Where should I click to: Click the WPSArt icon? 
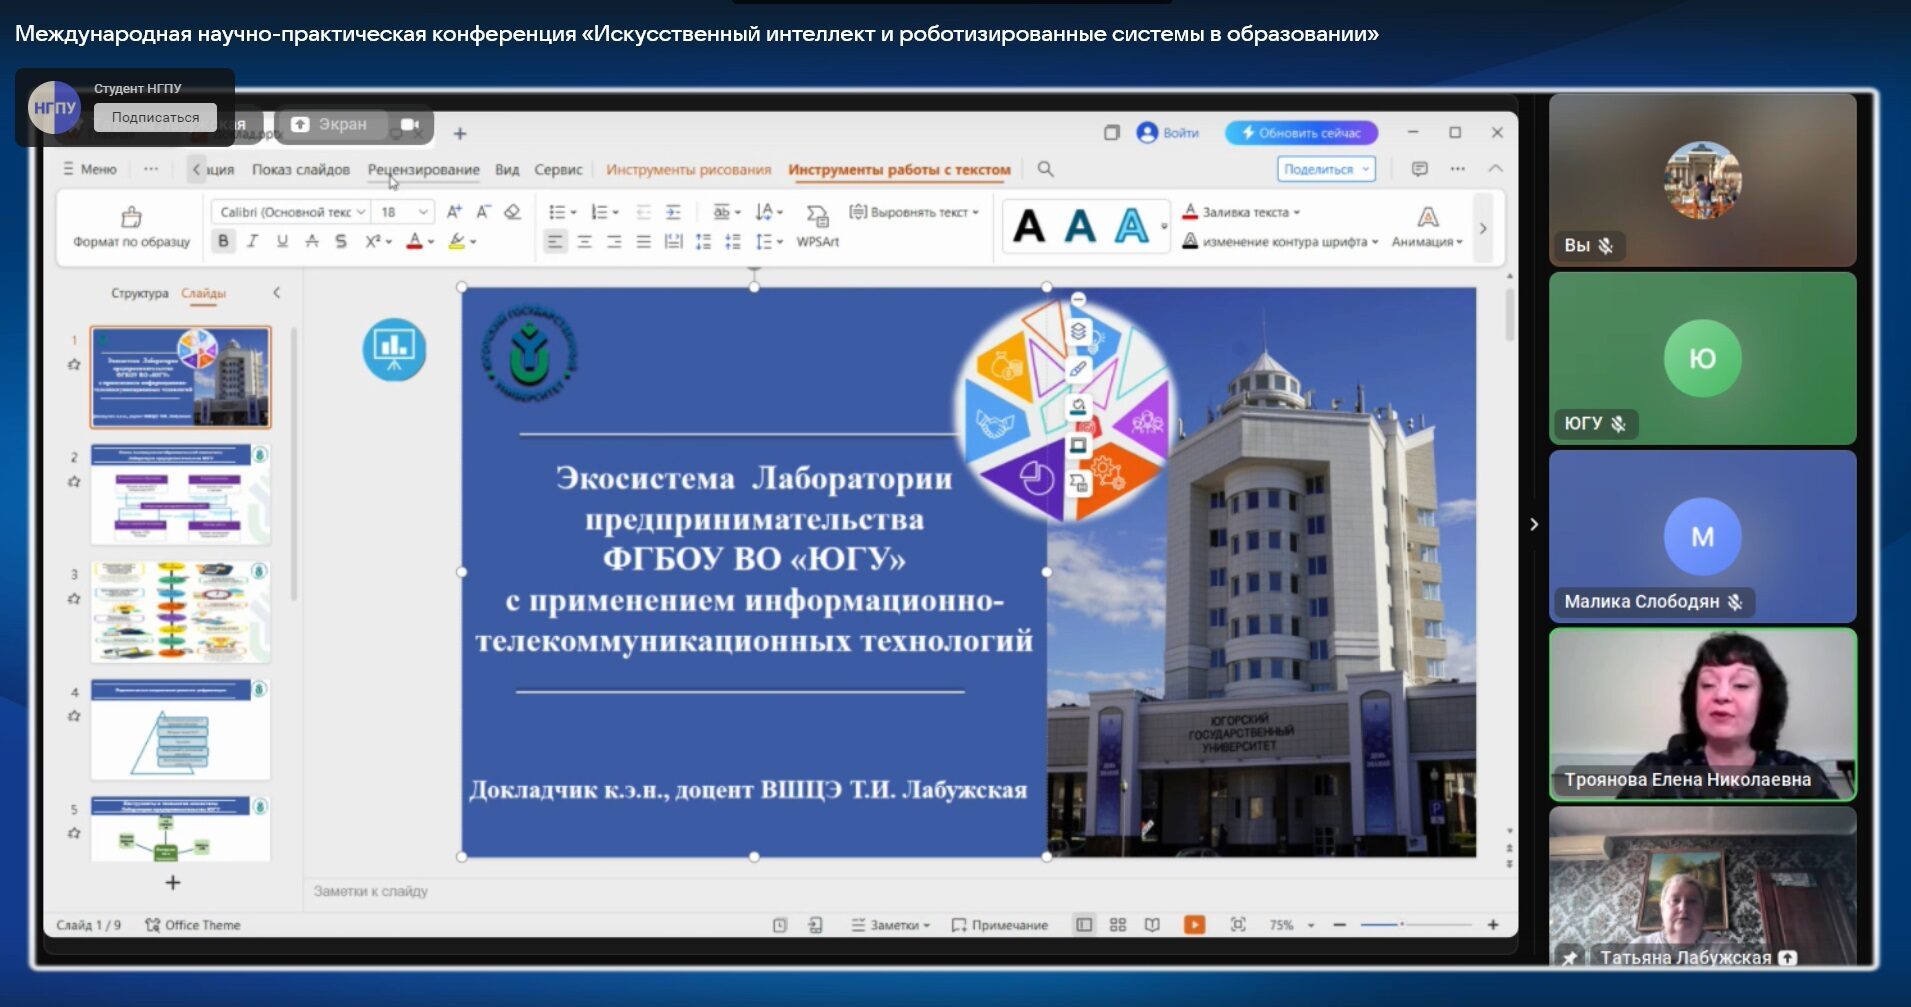pos(817,217)
